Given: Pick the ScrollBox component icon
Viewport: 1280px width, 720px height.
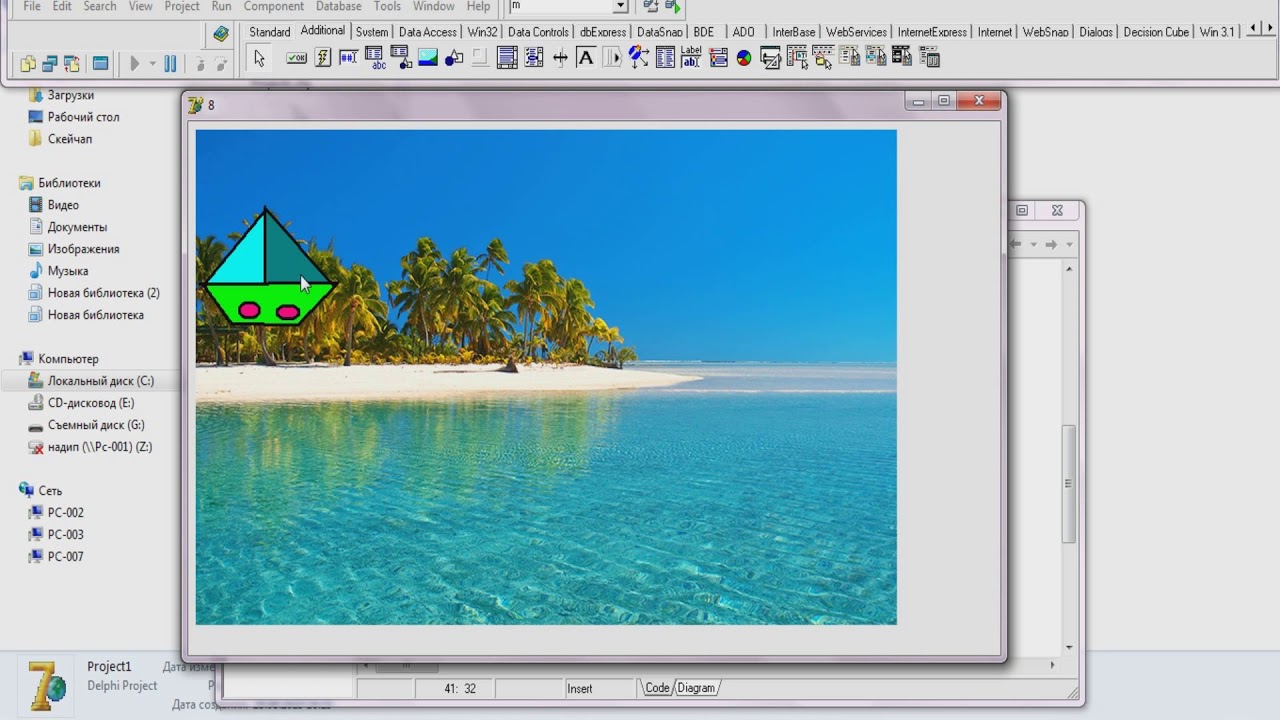Looking at the screenshot, I should pos(507,58).
